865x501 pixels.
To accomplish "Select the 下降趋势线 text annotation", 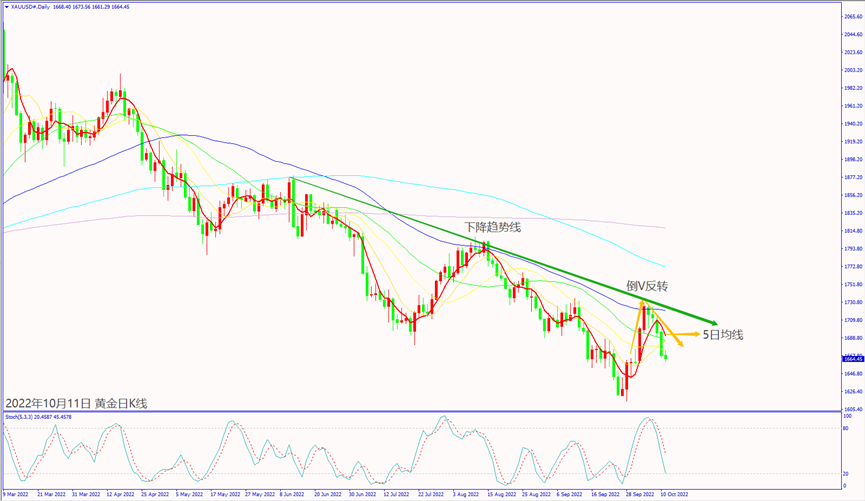I will pos(492,228).
